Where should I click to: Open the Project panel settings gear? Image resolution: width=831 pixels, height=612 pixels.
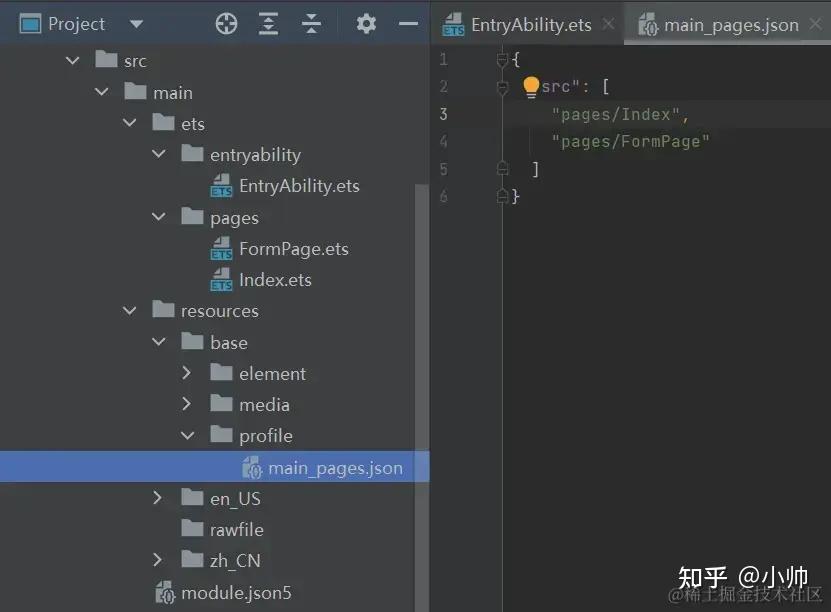(366, 23)
